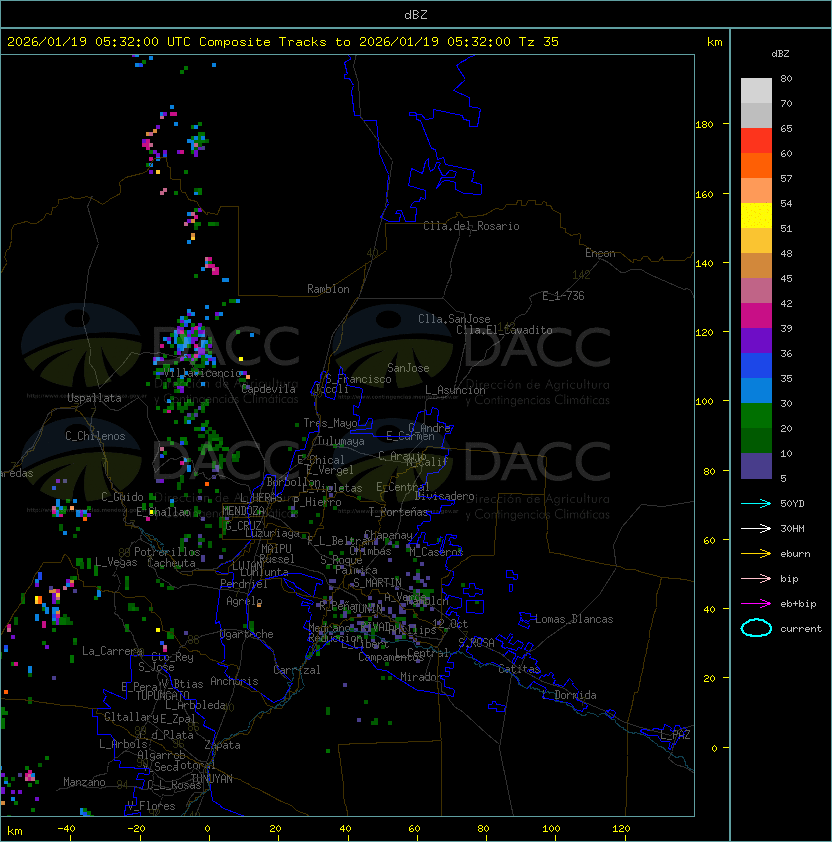Click the 'Lomas_Blancas' label on map

pos(574,619)
